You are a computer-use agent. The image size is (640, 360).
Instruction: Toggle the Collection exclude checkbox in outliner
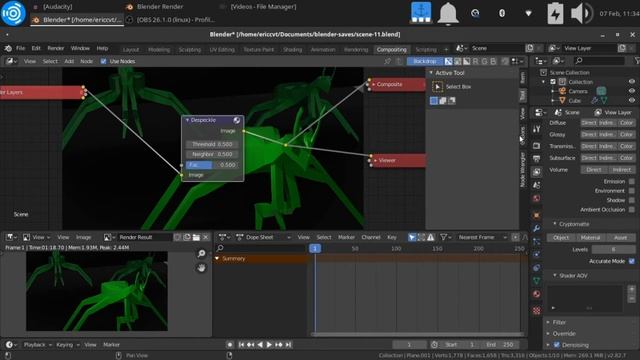(553, 82)
